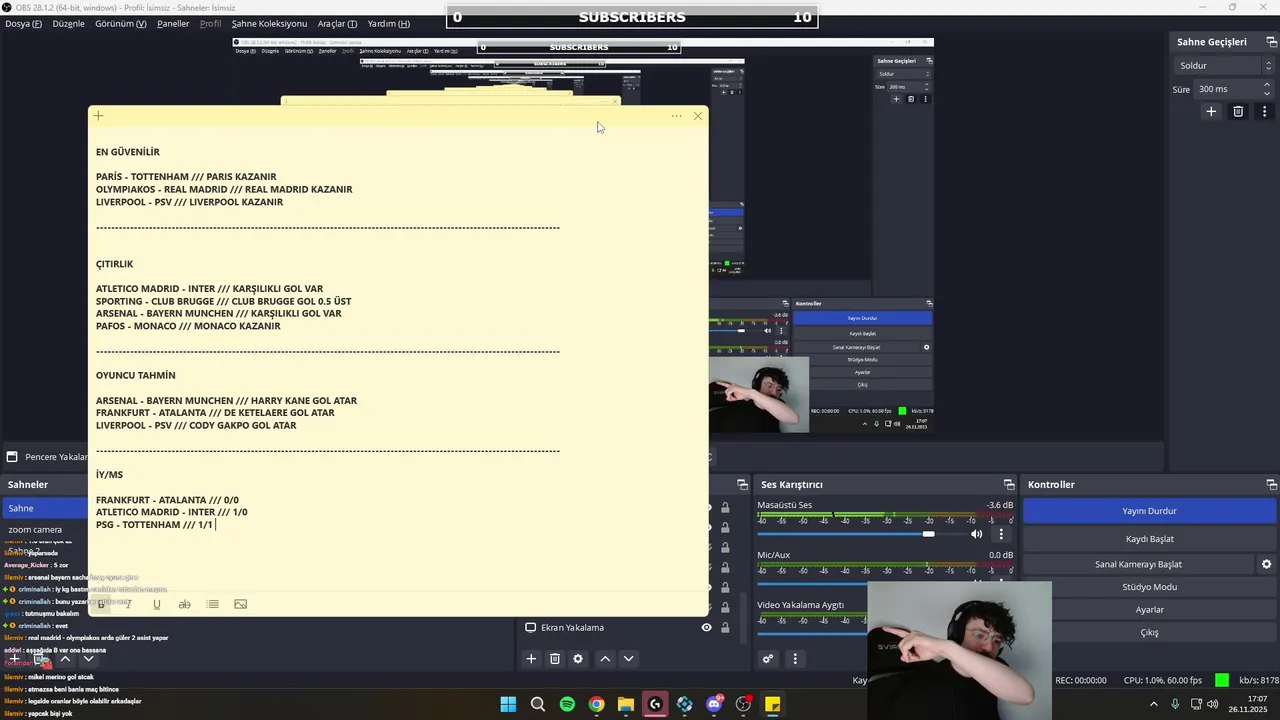Screen dimensions: 1280x720
Task: Add a new scene transition with plus icon
Action: [1211, 111]
